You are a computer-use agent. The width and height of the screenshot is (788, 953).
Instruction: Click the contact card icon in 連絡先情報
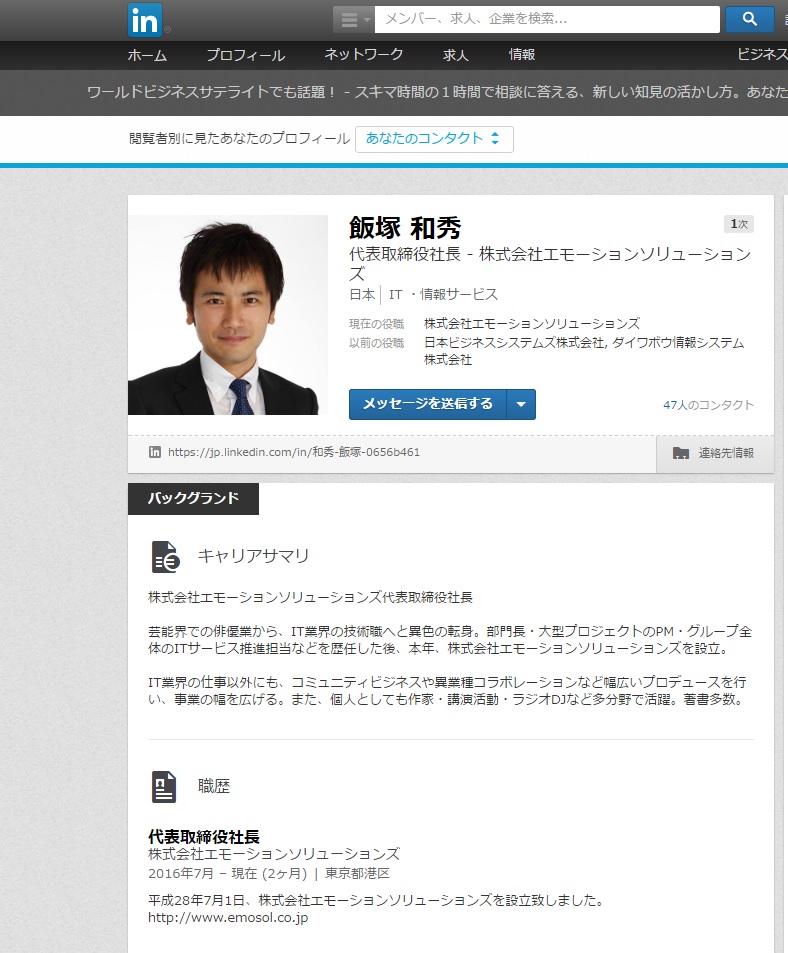(681, 453)
